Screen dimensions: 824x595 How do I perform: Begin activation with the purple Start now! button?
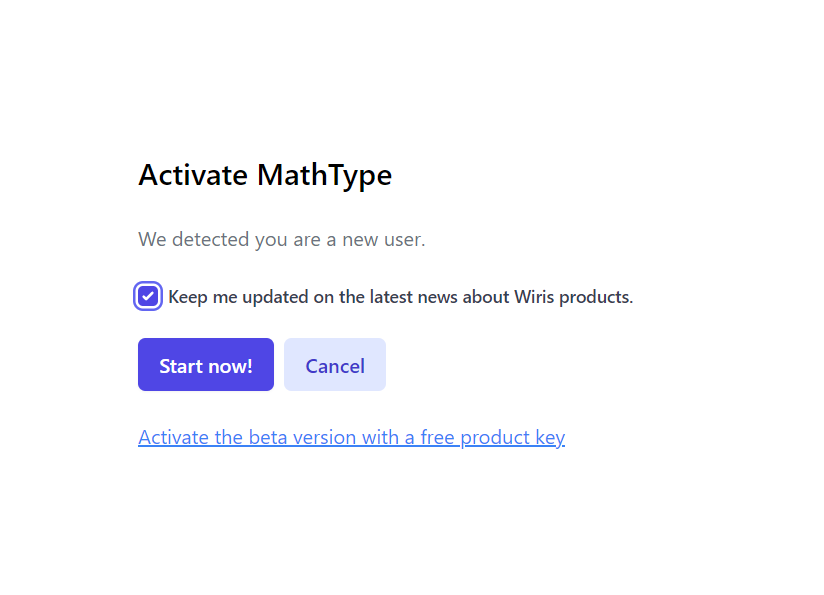pyautogui.click(x=206, y=364)
